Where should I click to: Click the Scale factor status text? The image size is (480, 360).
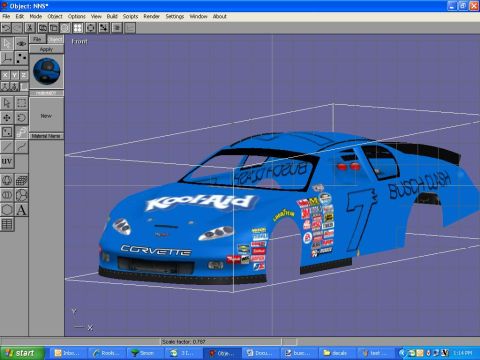[x=184, y=341]
